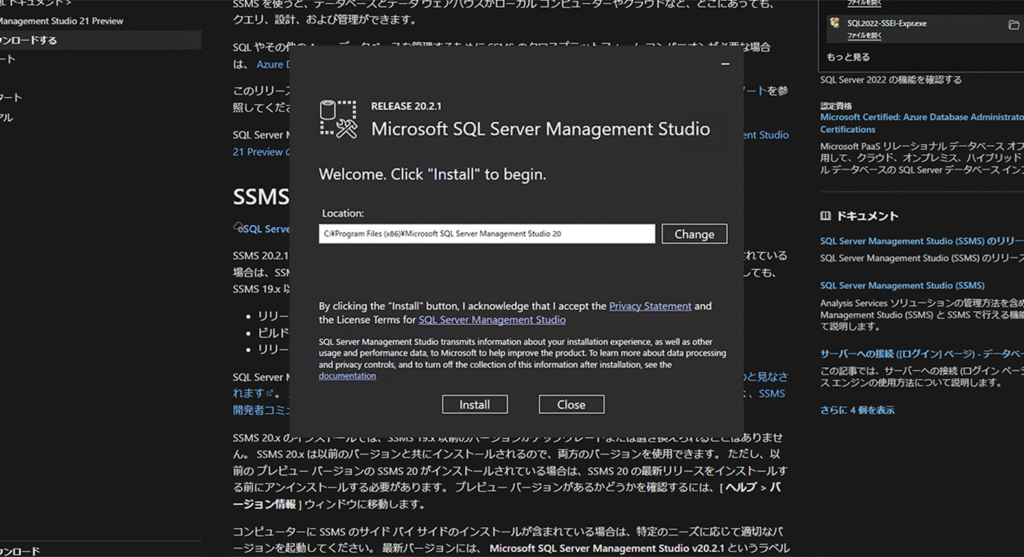Open the SSMS link at paragraph end
This screenshot has width=1024, height=557.
pyautogui.click(x=771, y=393)
